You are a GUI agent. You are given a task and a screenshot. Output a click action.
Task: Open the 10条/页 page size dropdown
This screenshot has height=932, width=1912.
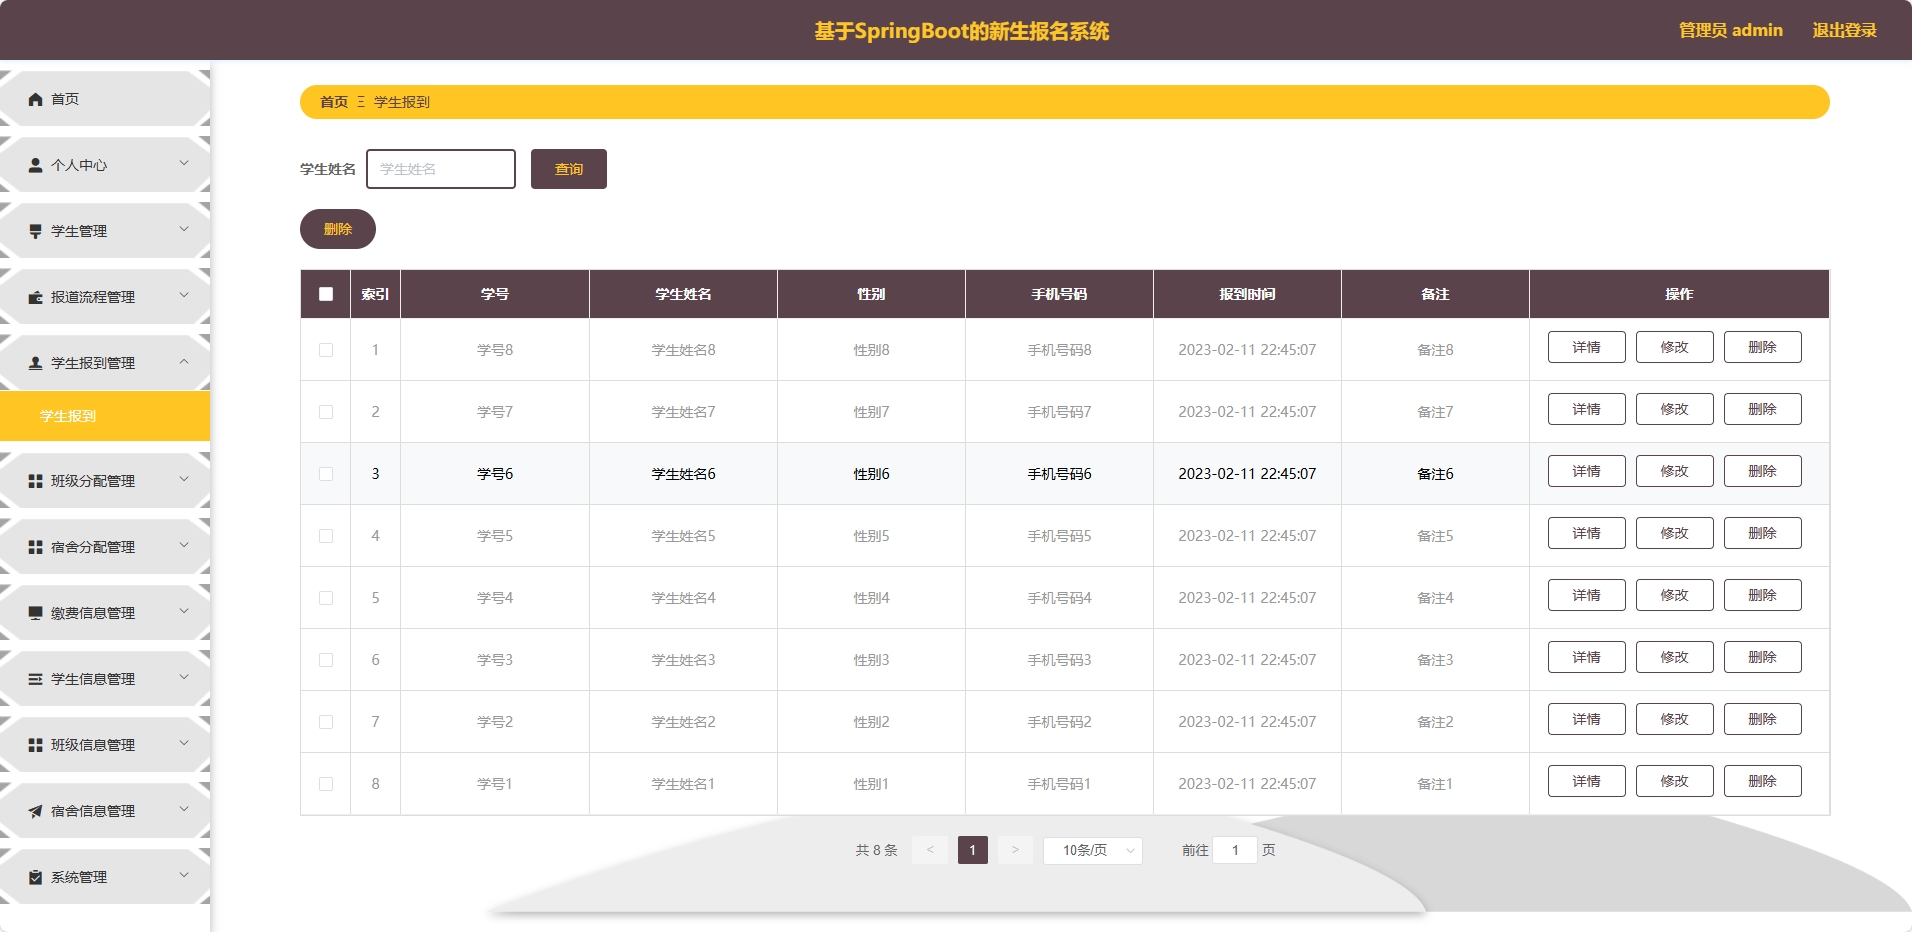coord(1093,850)
